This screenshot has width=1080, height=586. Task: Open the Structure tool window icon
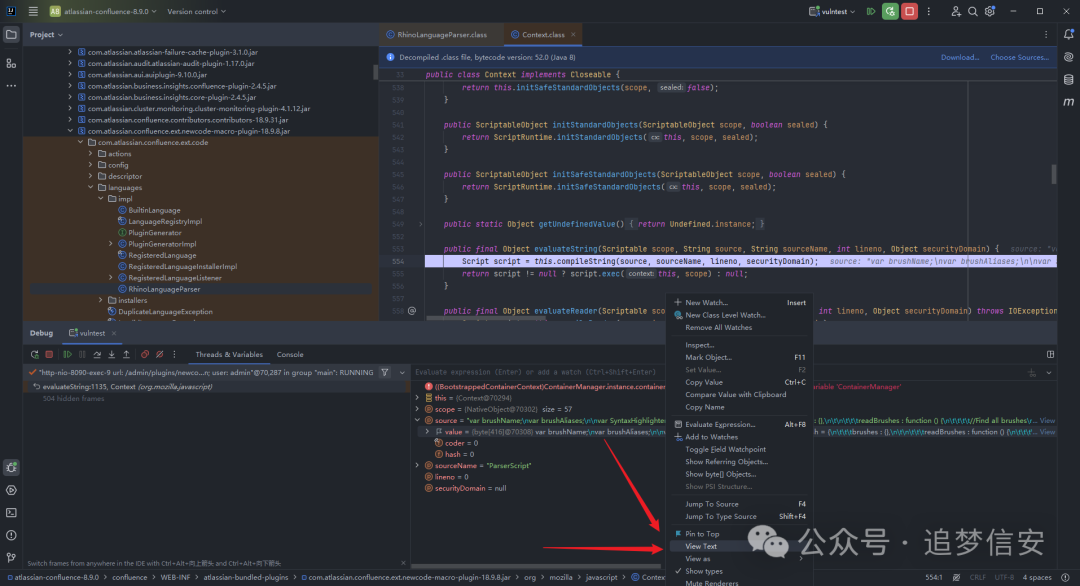click(x=11, y=63)
